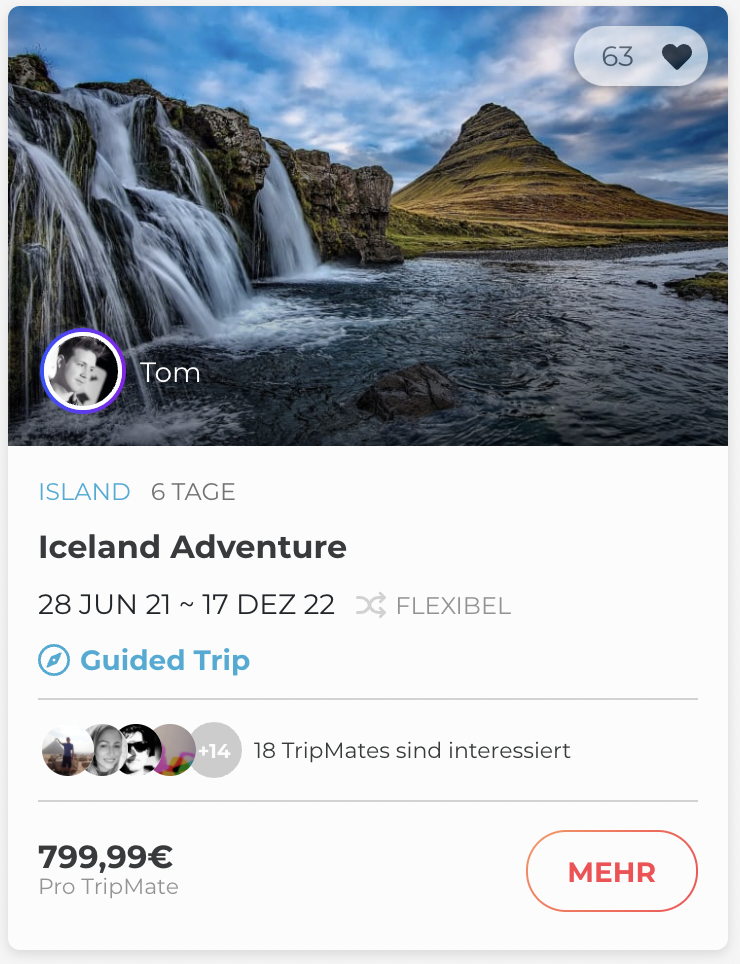Click the compass icon beside Guided Trip

(53, 661)
